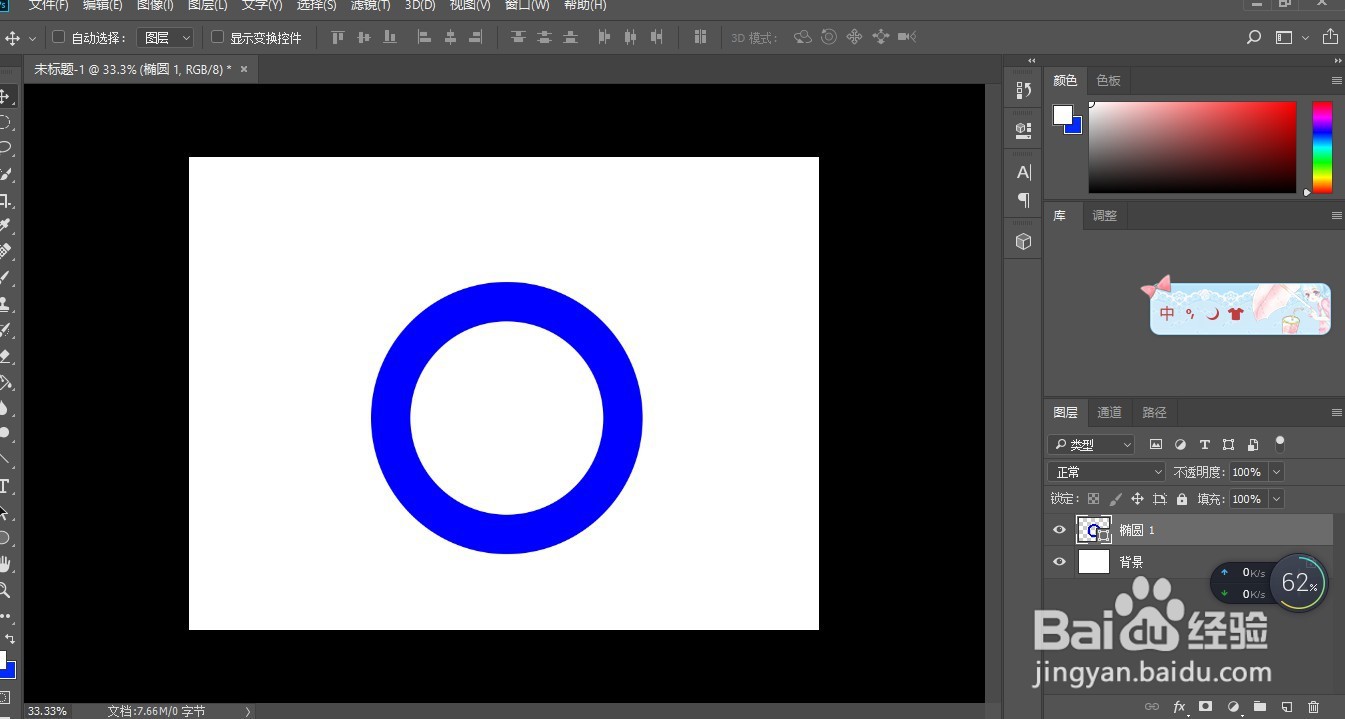1345x719 pixels.
Task: Select the Crop tool
Action: pos(5,200)
